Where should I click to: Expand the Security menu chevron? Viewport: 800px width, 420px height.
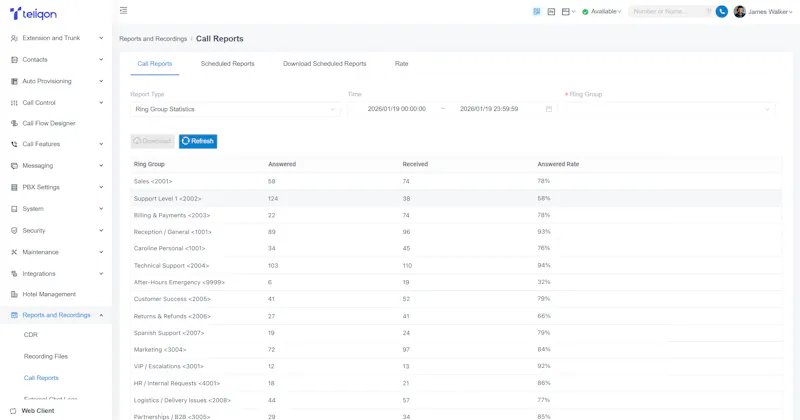[101, 230]
